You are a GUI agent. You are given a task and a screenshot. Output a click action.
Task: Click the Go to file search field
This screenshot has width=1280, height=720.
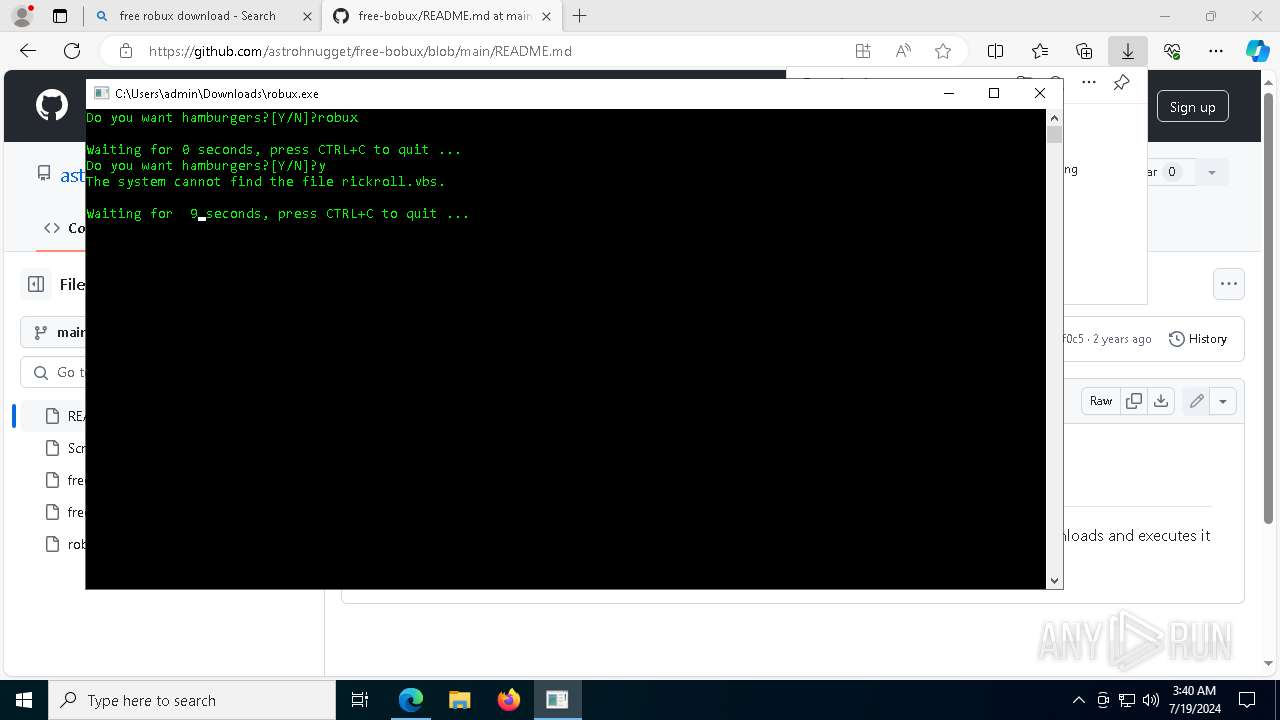54,372
